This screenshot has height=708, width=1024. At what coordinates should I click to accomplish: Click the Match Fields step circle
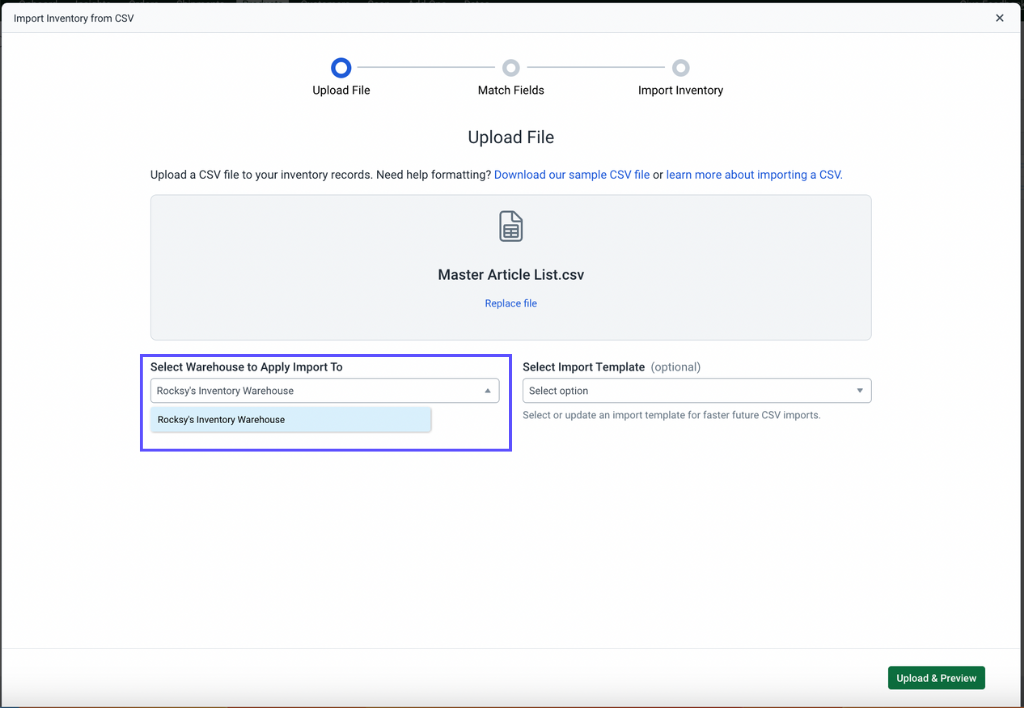pos(511,68)
